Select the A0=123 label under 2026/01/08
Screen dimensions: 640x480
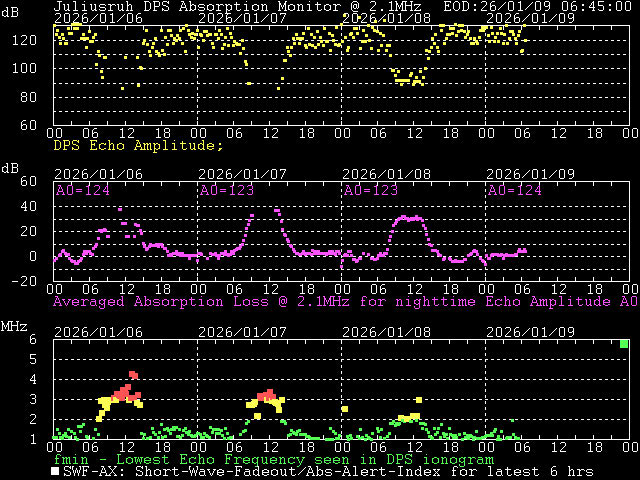[x=371, y=190]
